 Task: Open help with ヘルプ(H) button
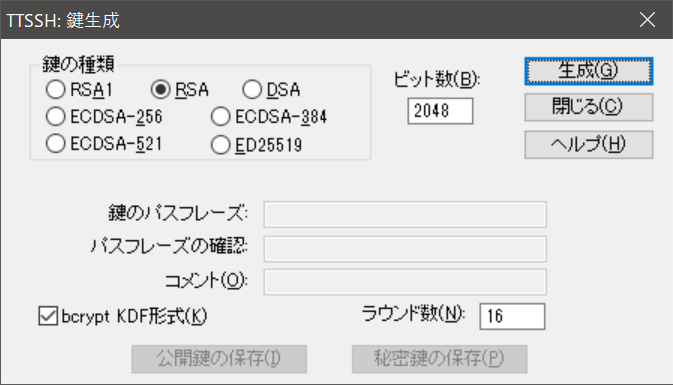[x=588, y=145]
